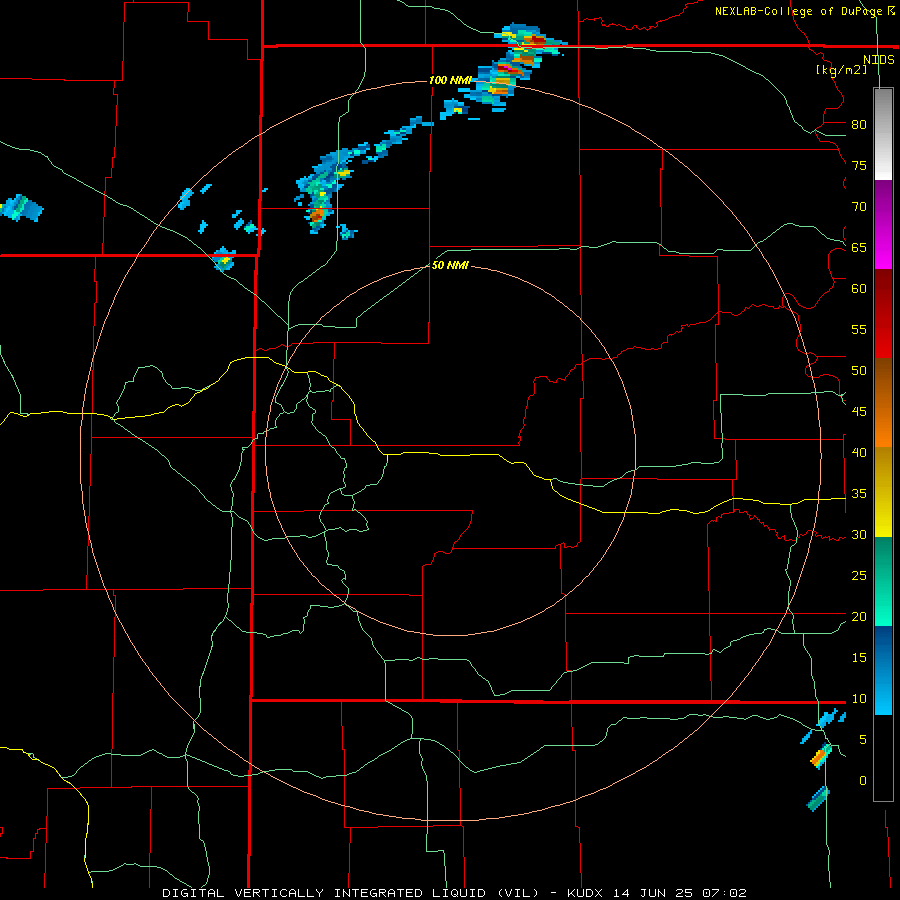
Task: Select the 5 value on the color scale
Action: coord(863,739)
